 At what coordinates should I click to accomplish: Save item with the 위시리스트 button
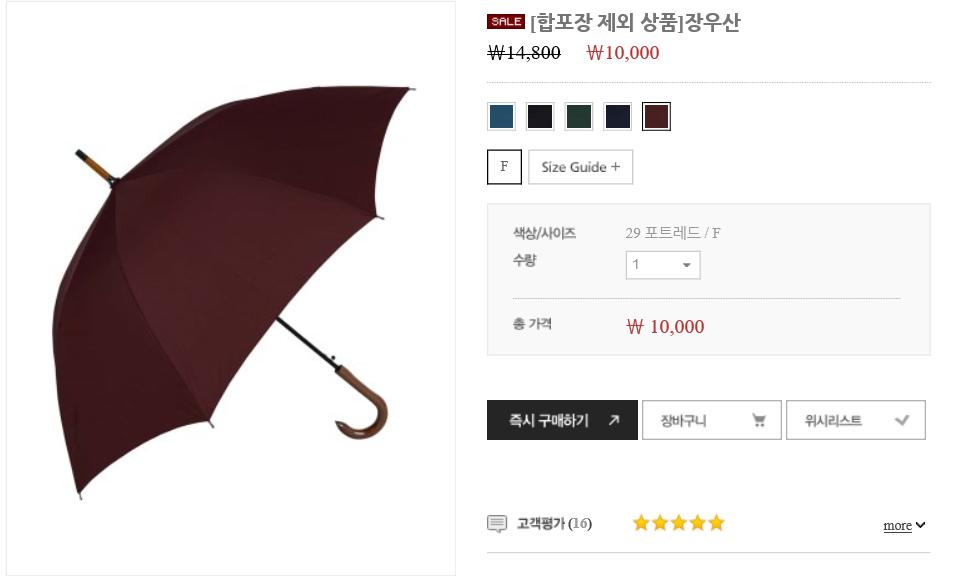point(856,420)
